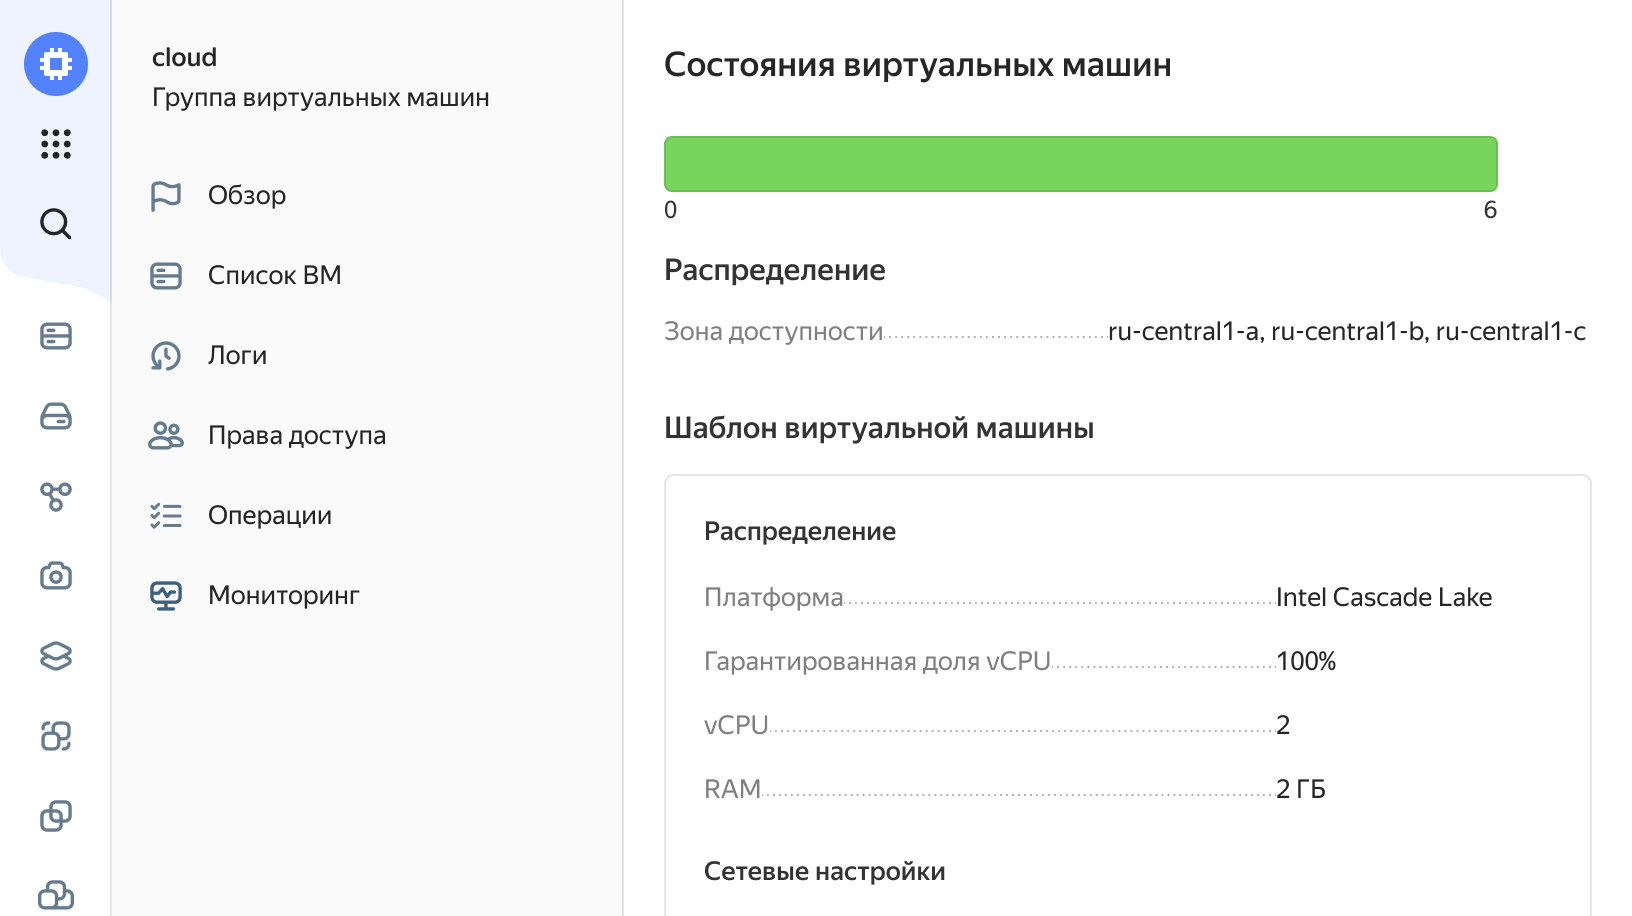
Task: Open virtual machines icon in left rail
Action: (x=56, y=336)
